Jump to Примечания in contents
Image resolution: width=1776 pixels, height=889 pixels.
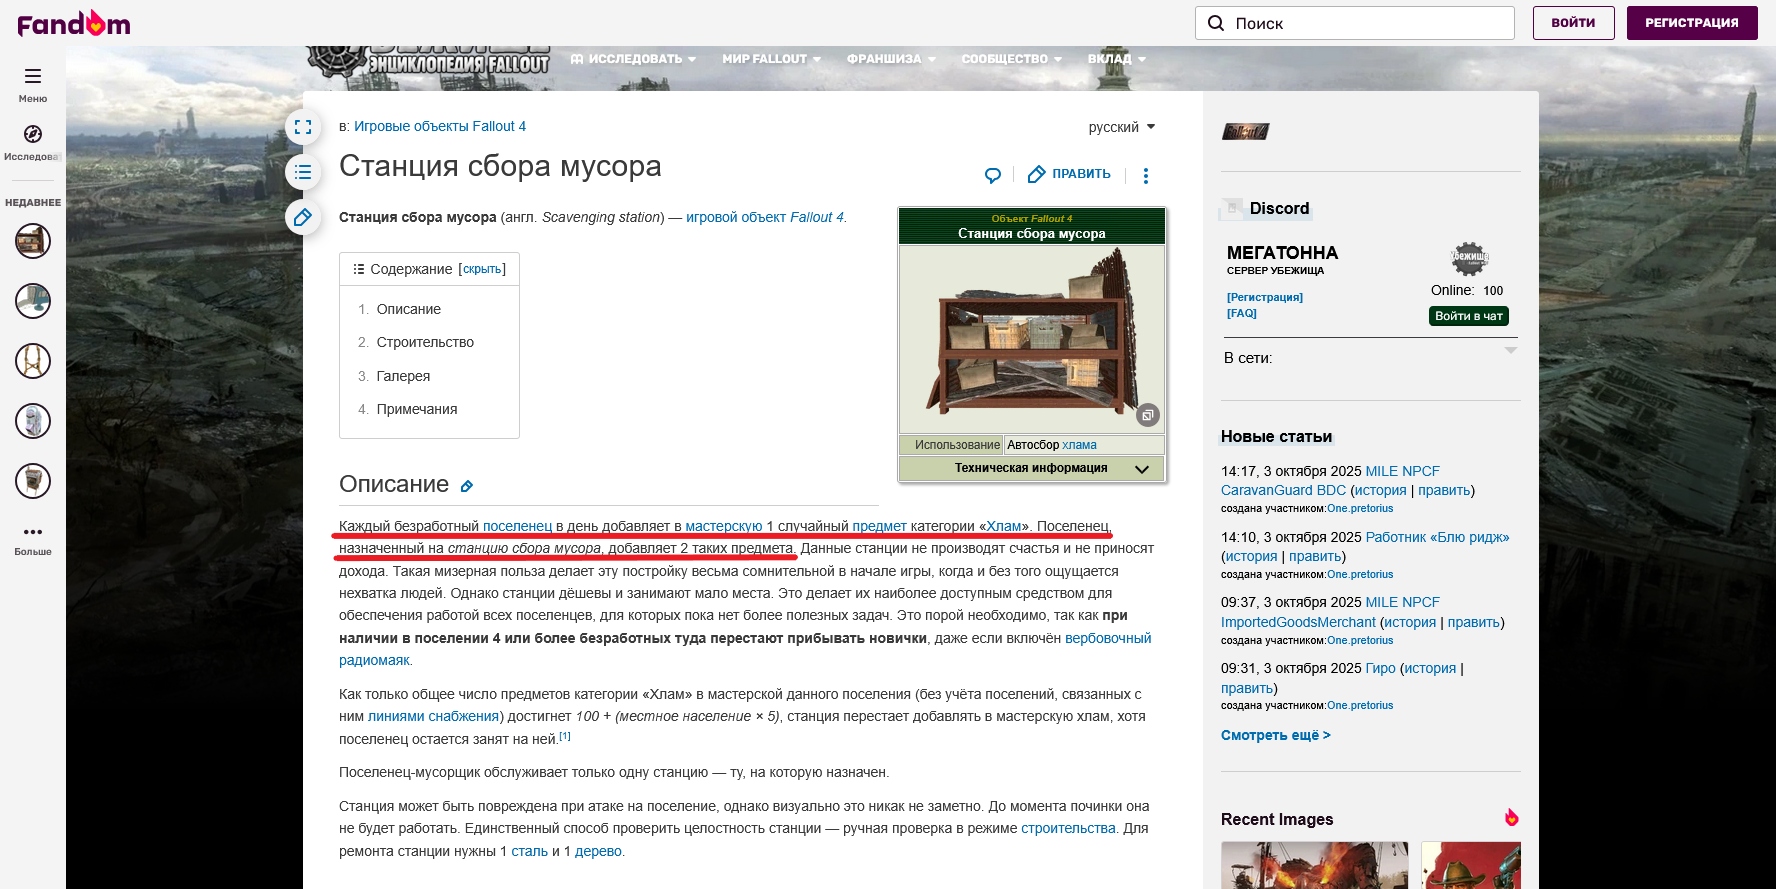click(417, 409)
